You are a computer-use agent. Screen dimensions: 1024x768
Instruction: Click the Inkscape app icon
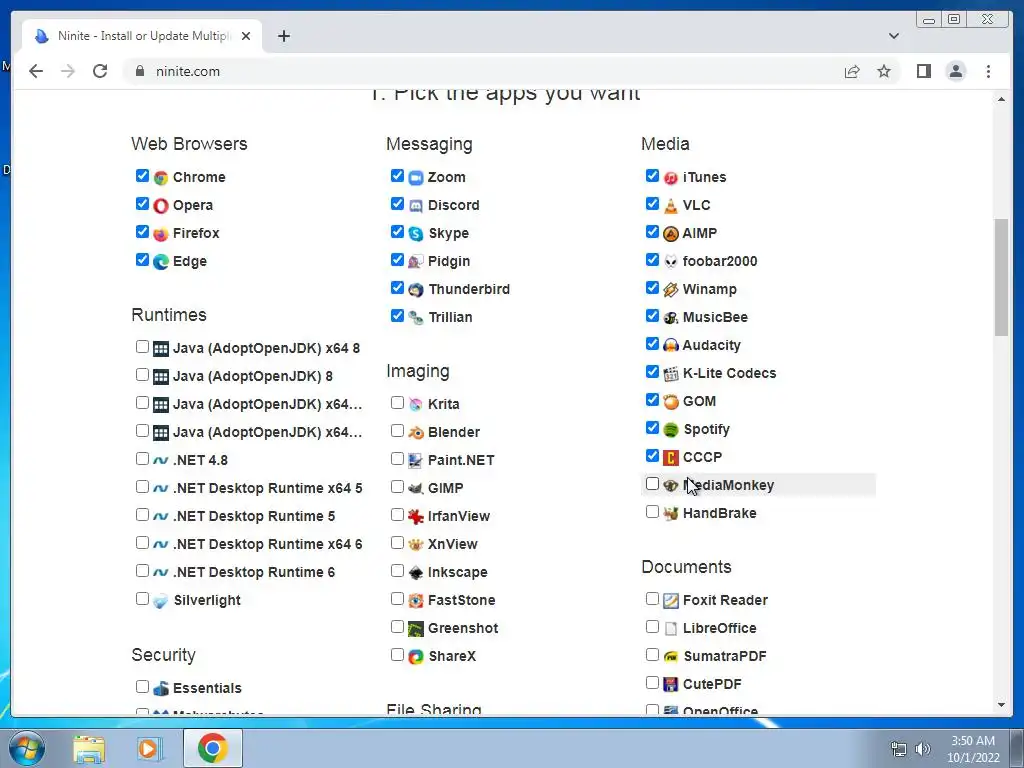[x=416, y=573]
